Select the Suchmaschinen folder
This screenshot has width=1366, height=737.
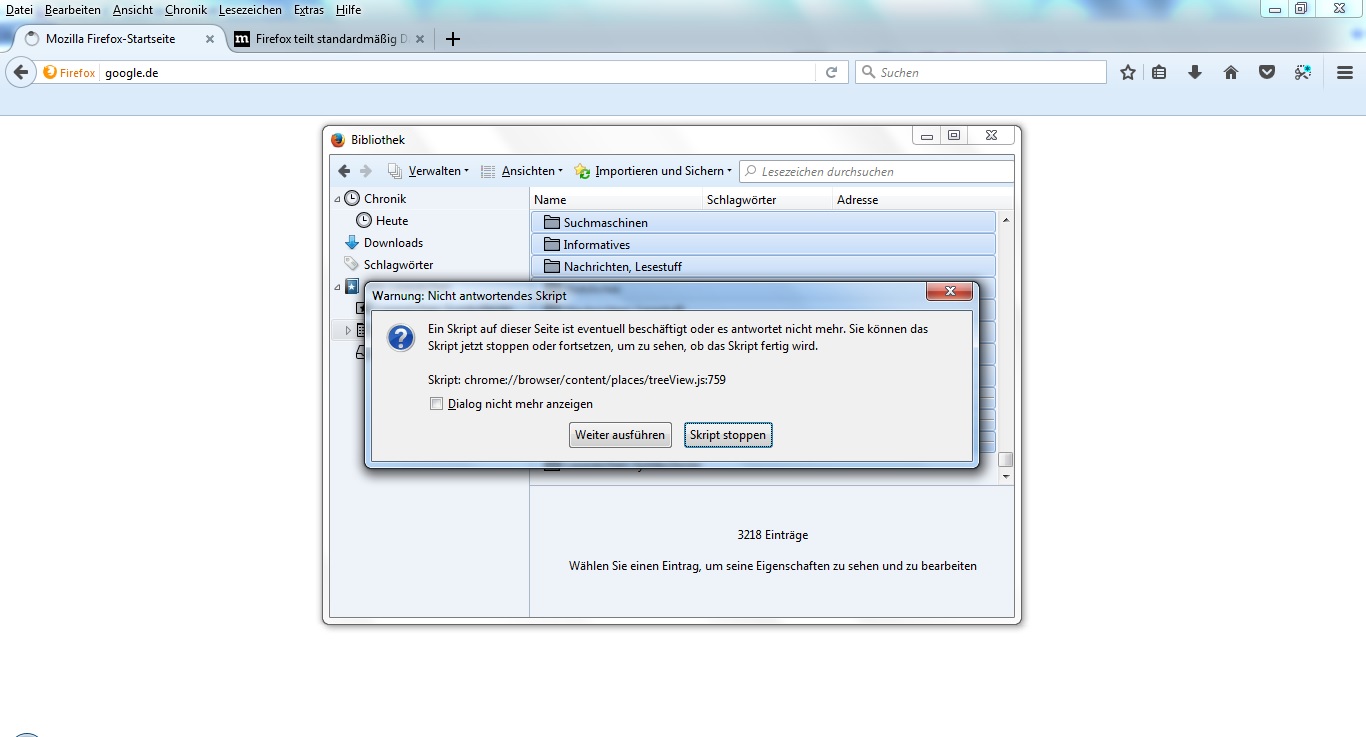point(763,222)
